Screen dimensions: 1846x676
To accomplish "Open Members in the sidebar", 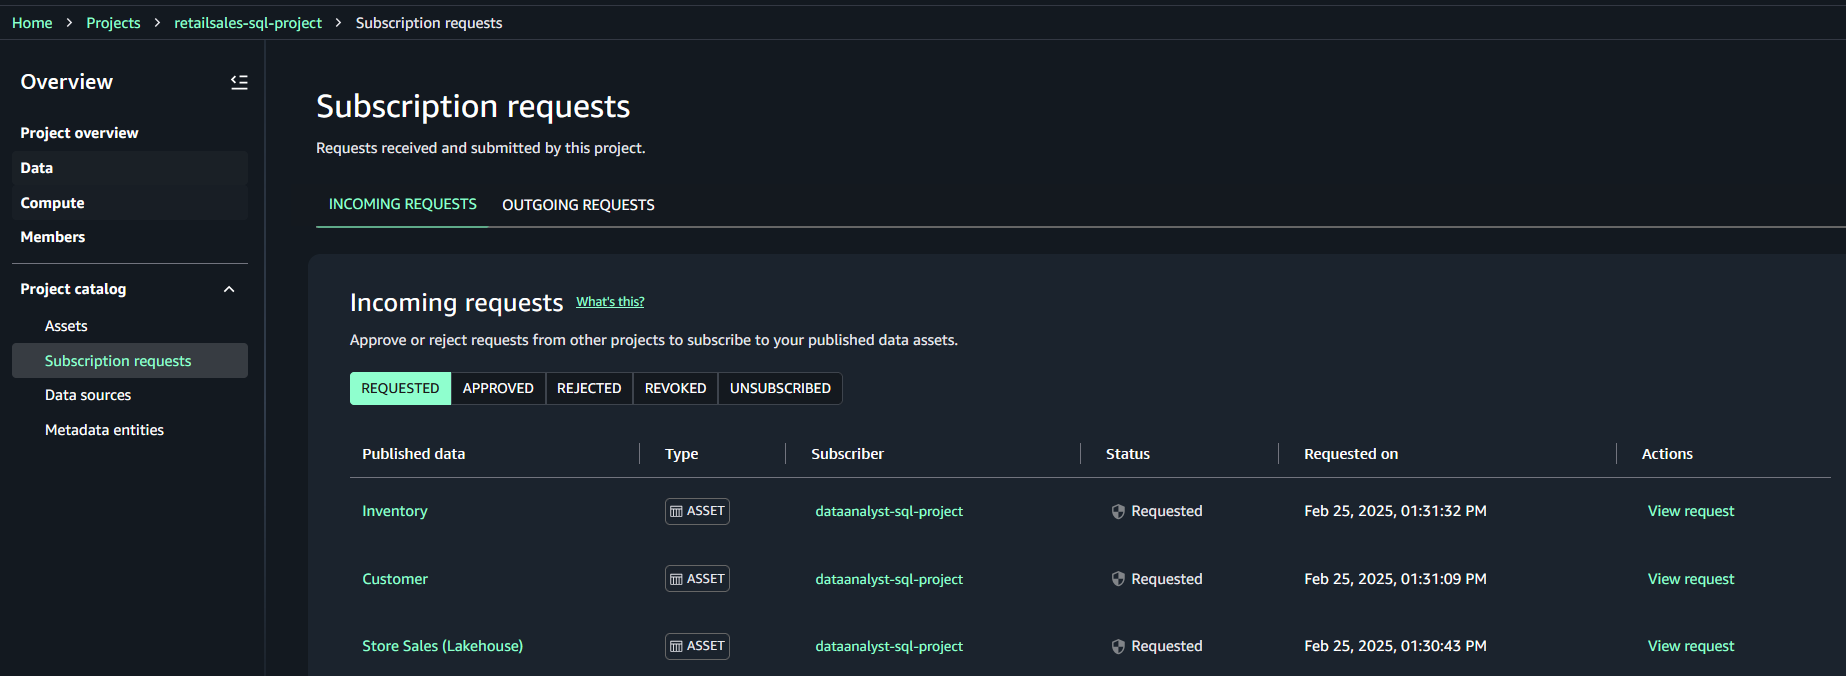I will (53, 237).
